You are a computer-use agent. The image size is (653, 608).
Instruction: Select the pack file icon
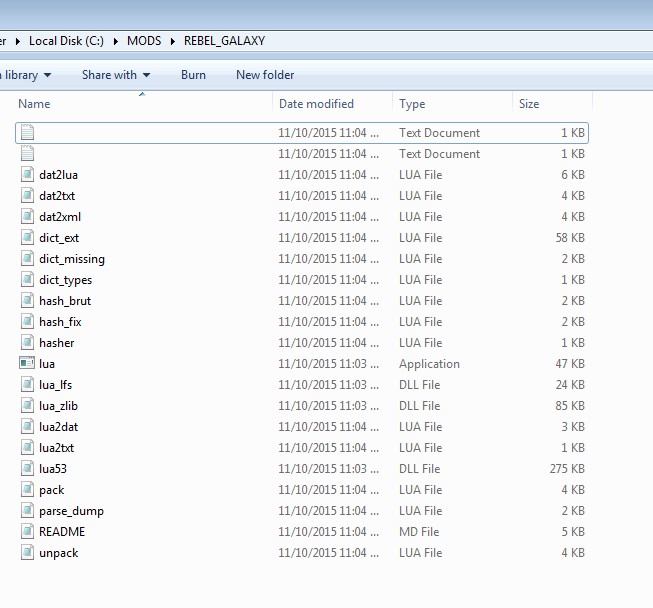click(27, 489)
